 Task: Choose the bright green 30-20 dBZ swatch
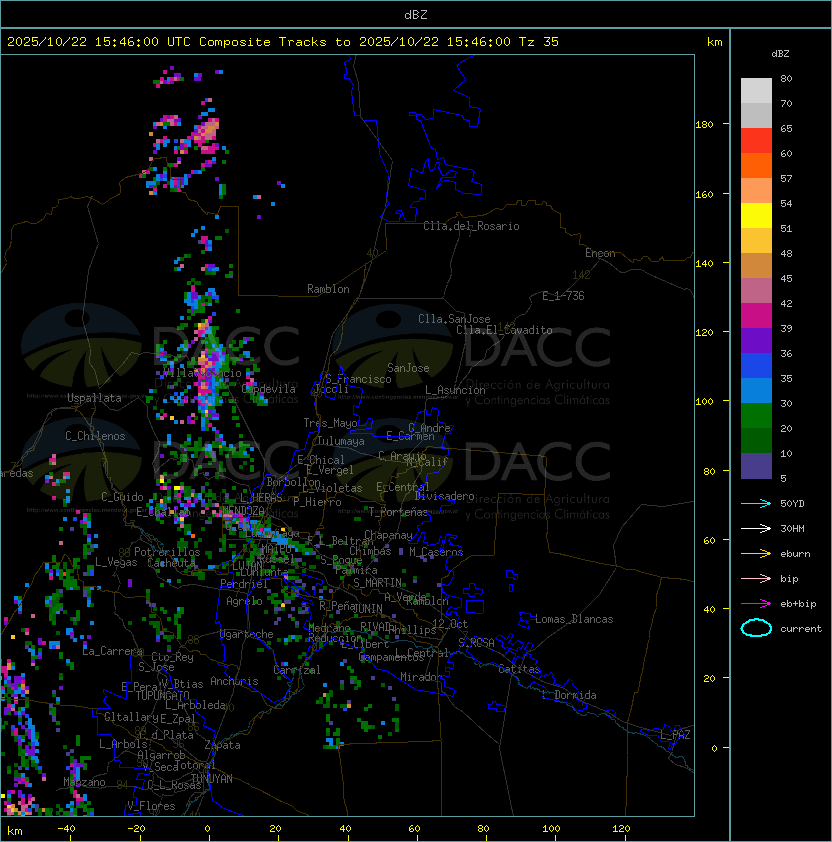(756, 416)
